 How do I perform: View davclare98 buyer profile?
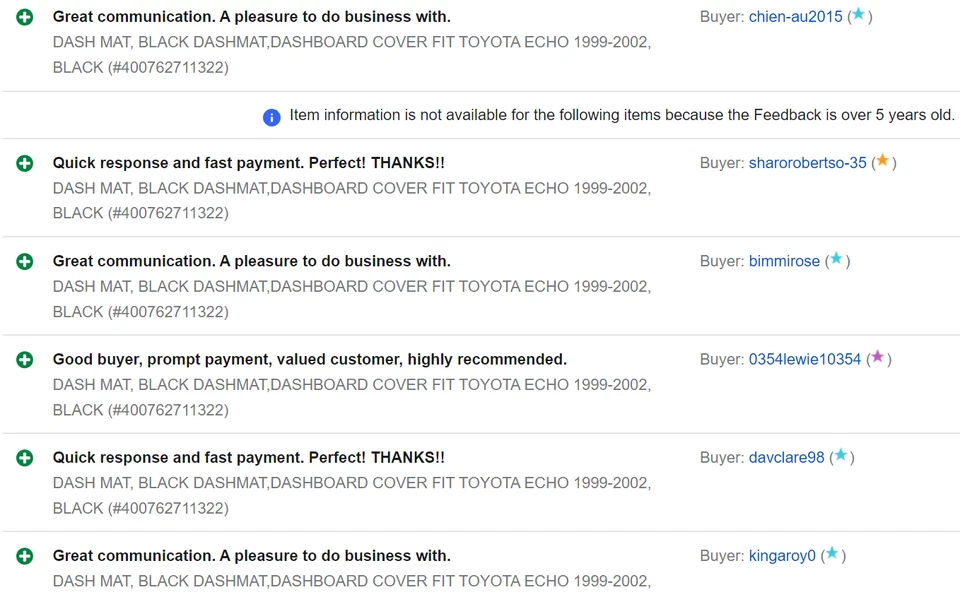tap(786, 457)
